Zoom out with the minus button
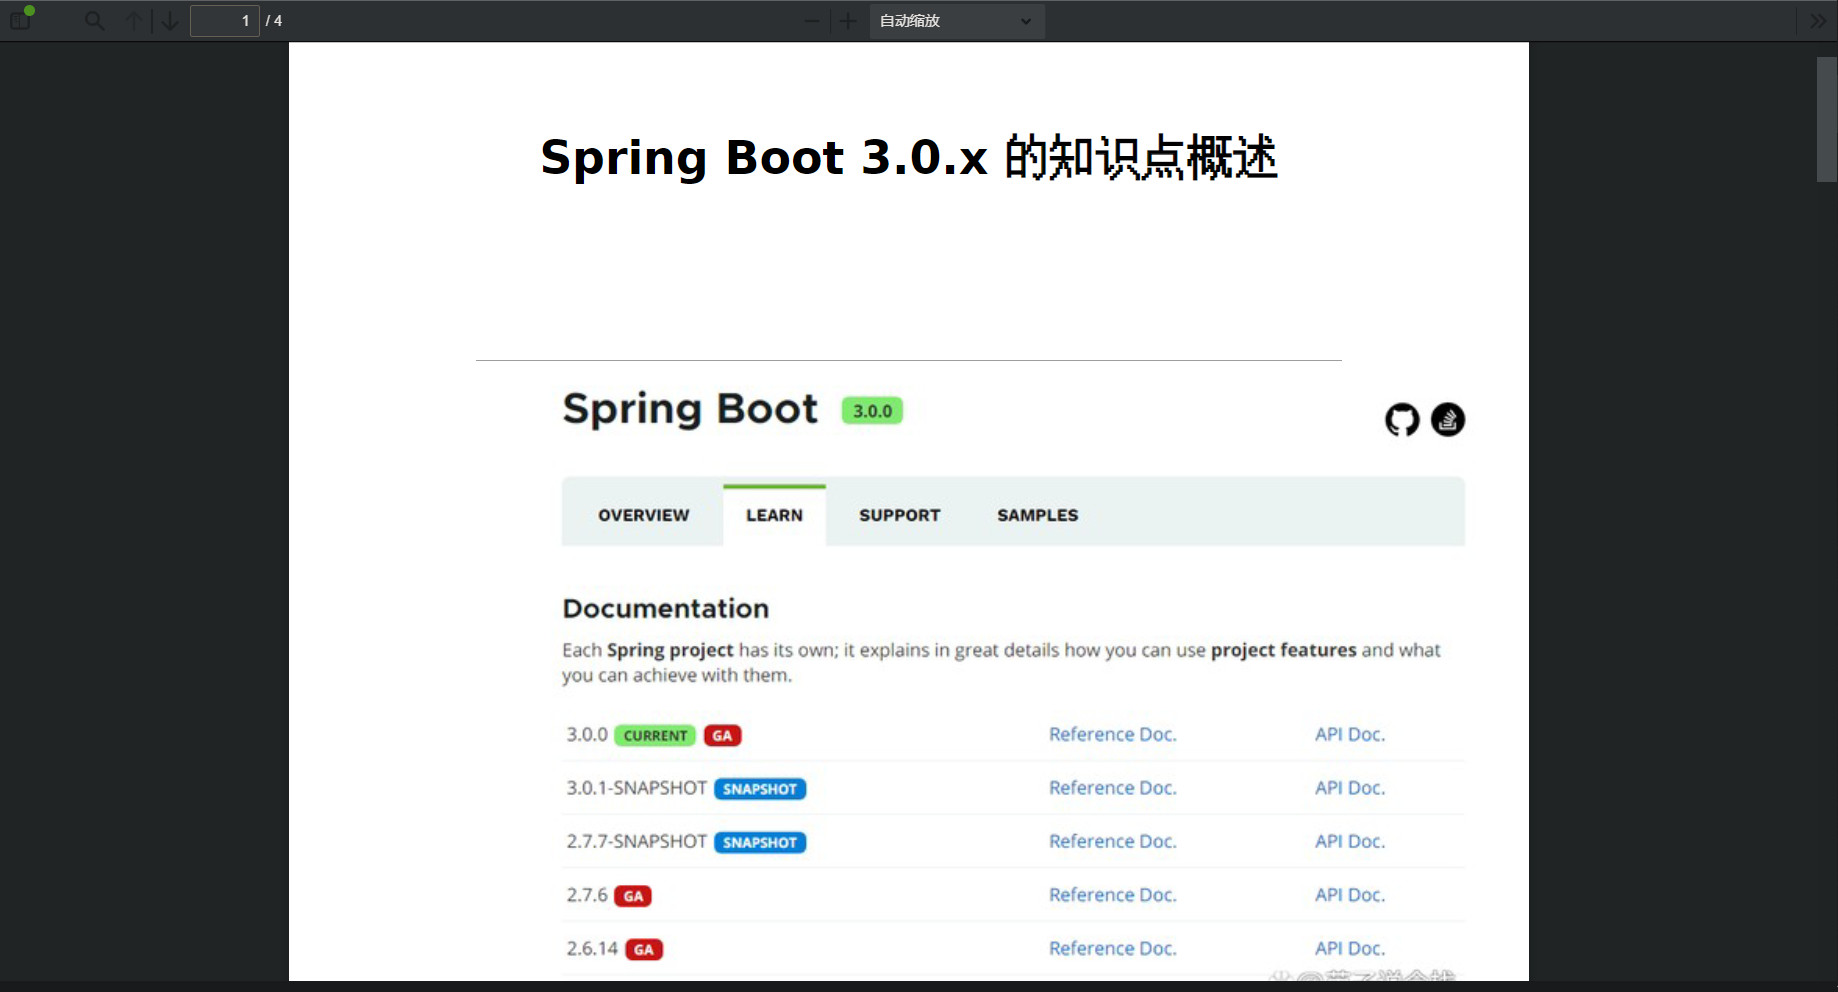Image resolution: width=1838 pixels, height=992 pixels. click(x=812, y=21)
